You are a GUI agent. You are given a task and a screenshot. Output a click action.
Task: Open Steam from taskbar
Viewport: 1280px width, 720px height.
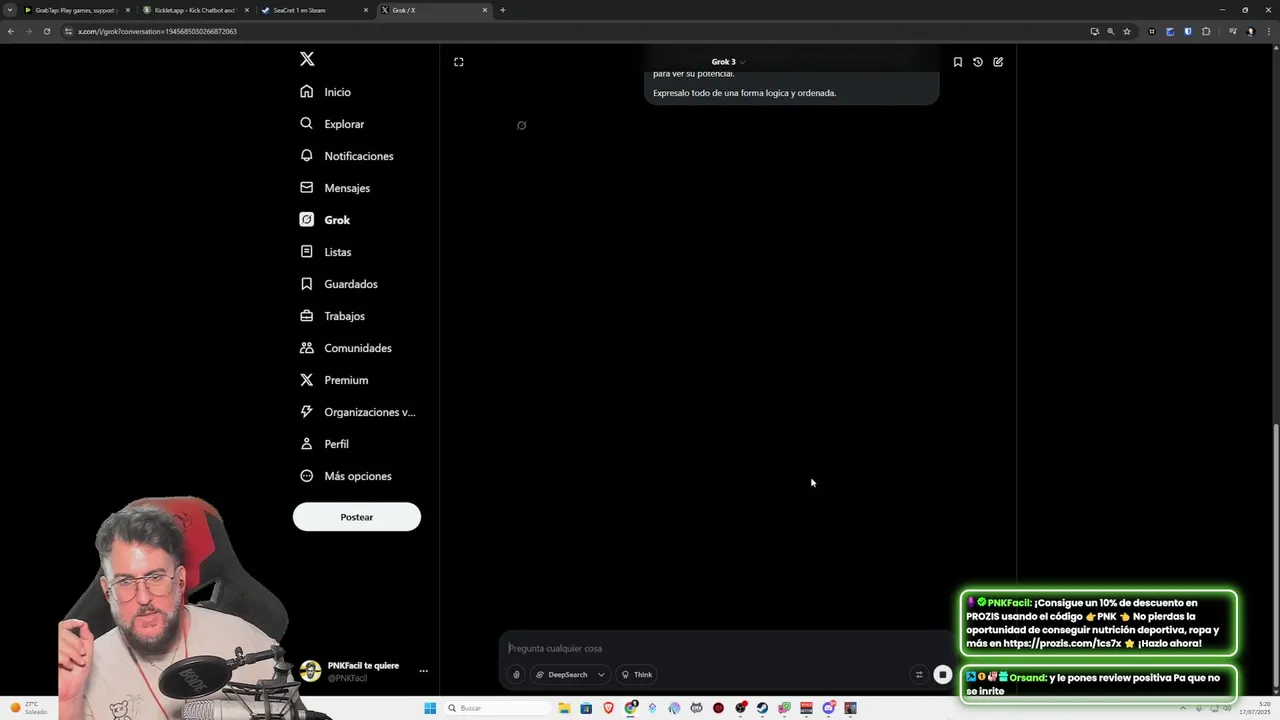tap(762, 708)
